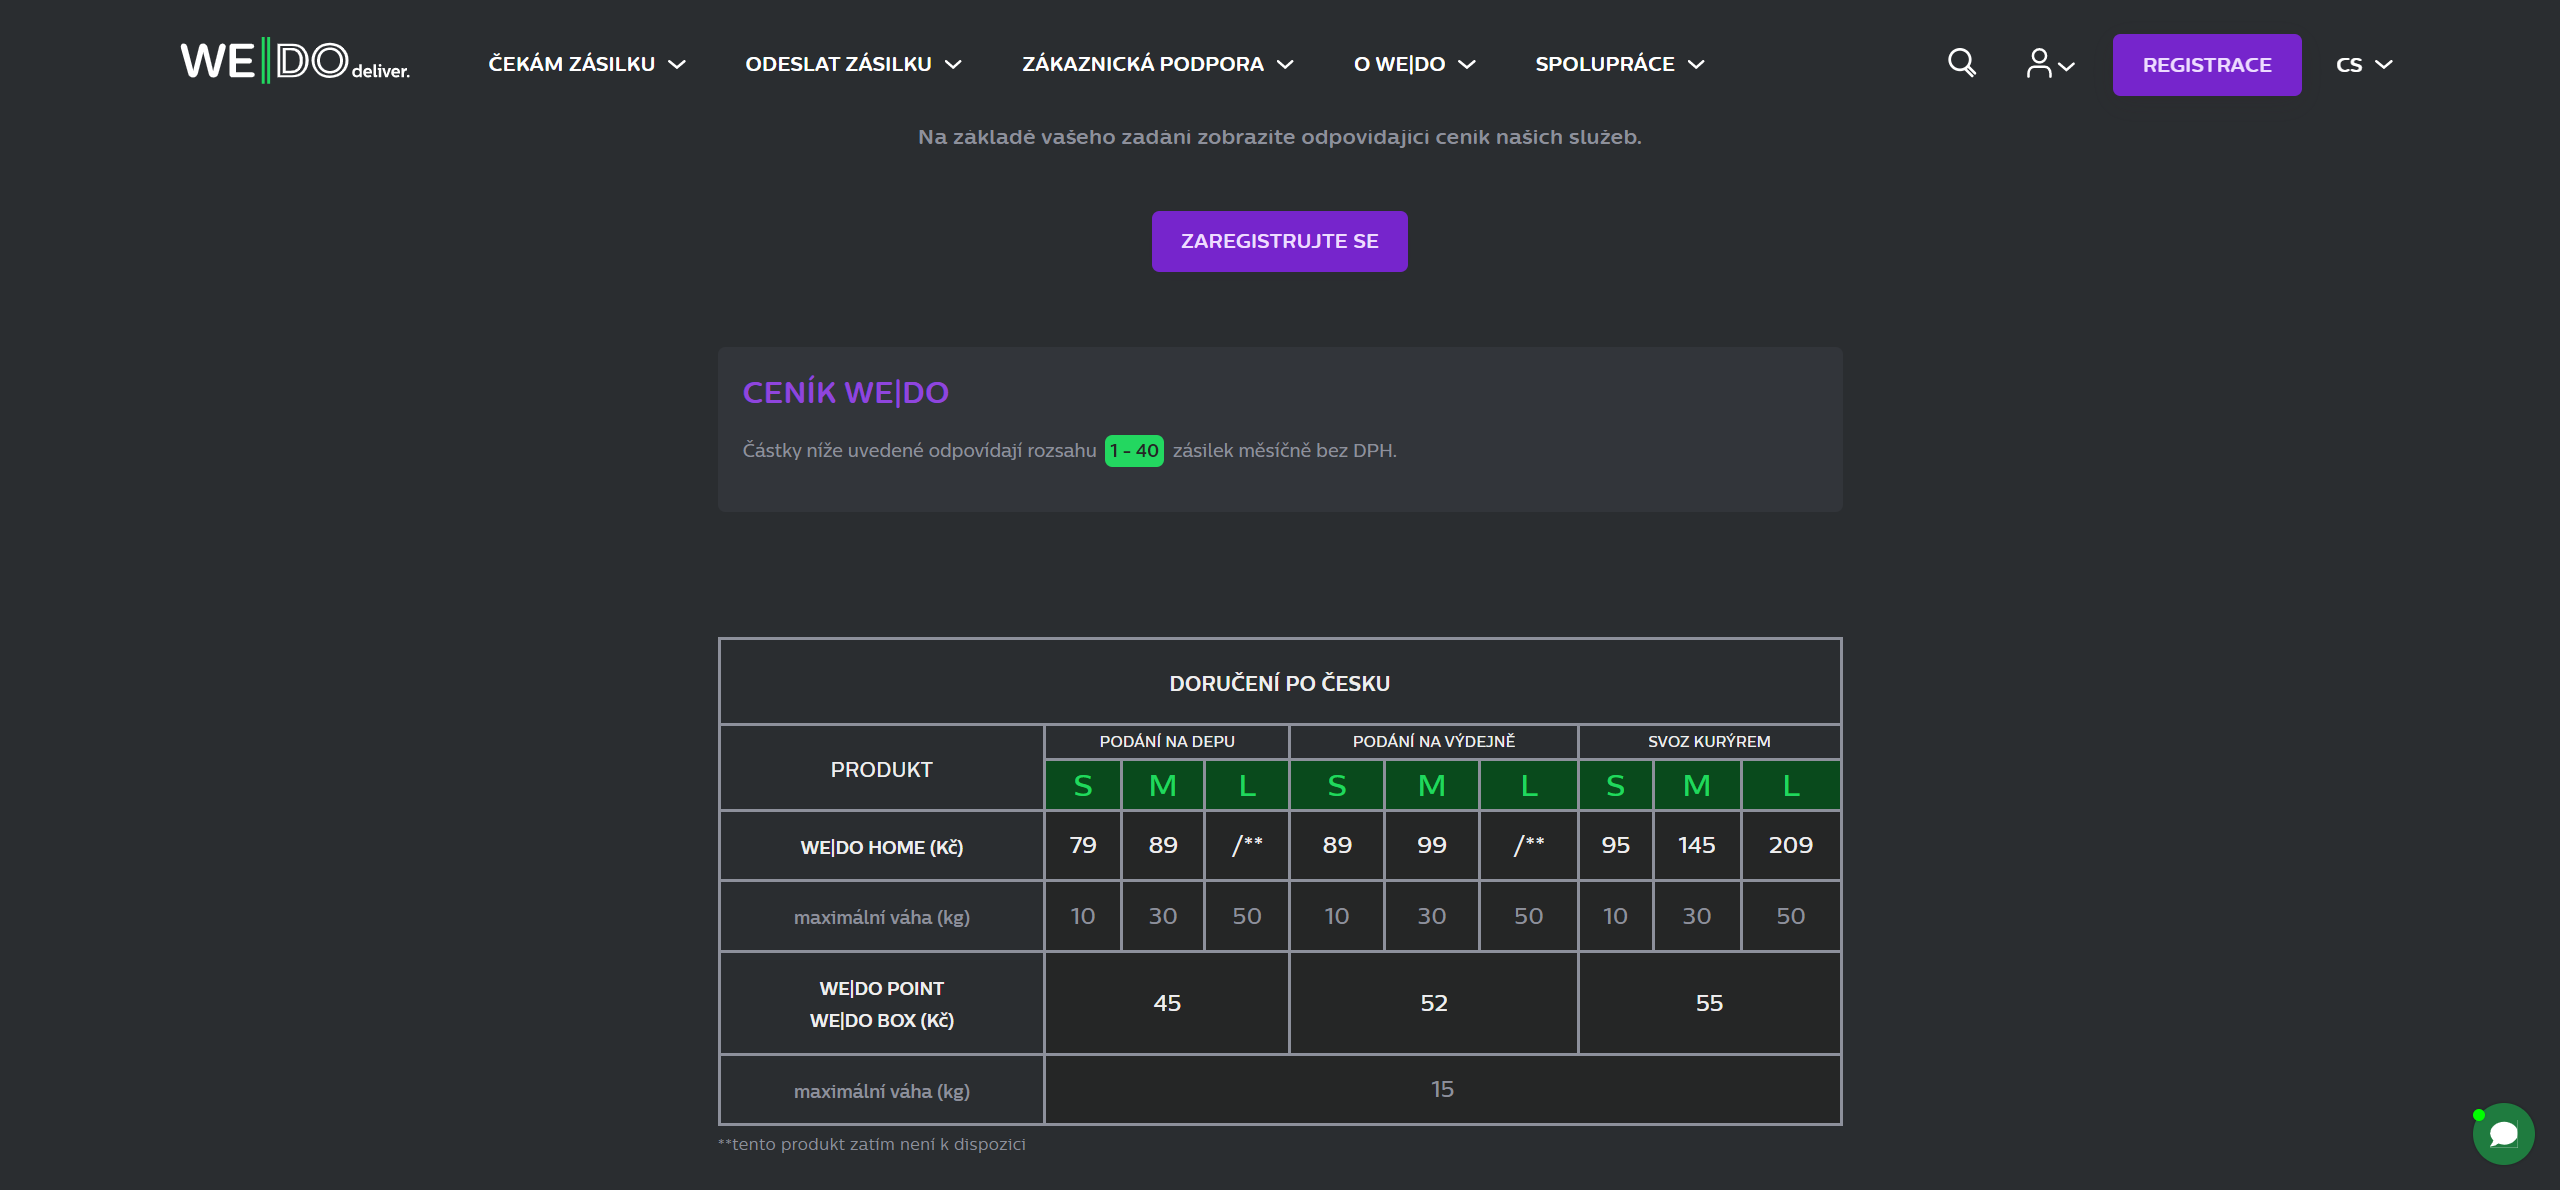Select the L size under Svoz kurýrem

click(x=1790, y=786)
